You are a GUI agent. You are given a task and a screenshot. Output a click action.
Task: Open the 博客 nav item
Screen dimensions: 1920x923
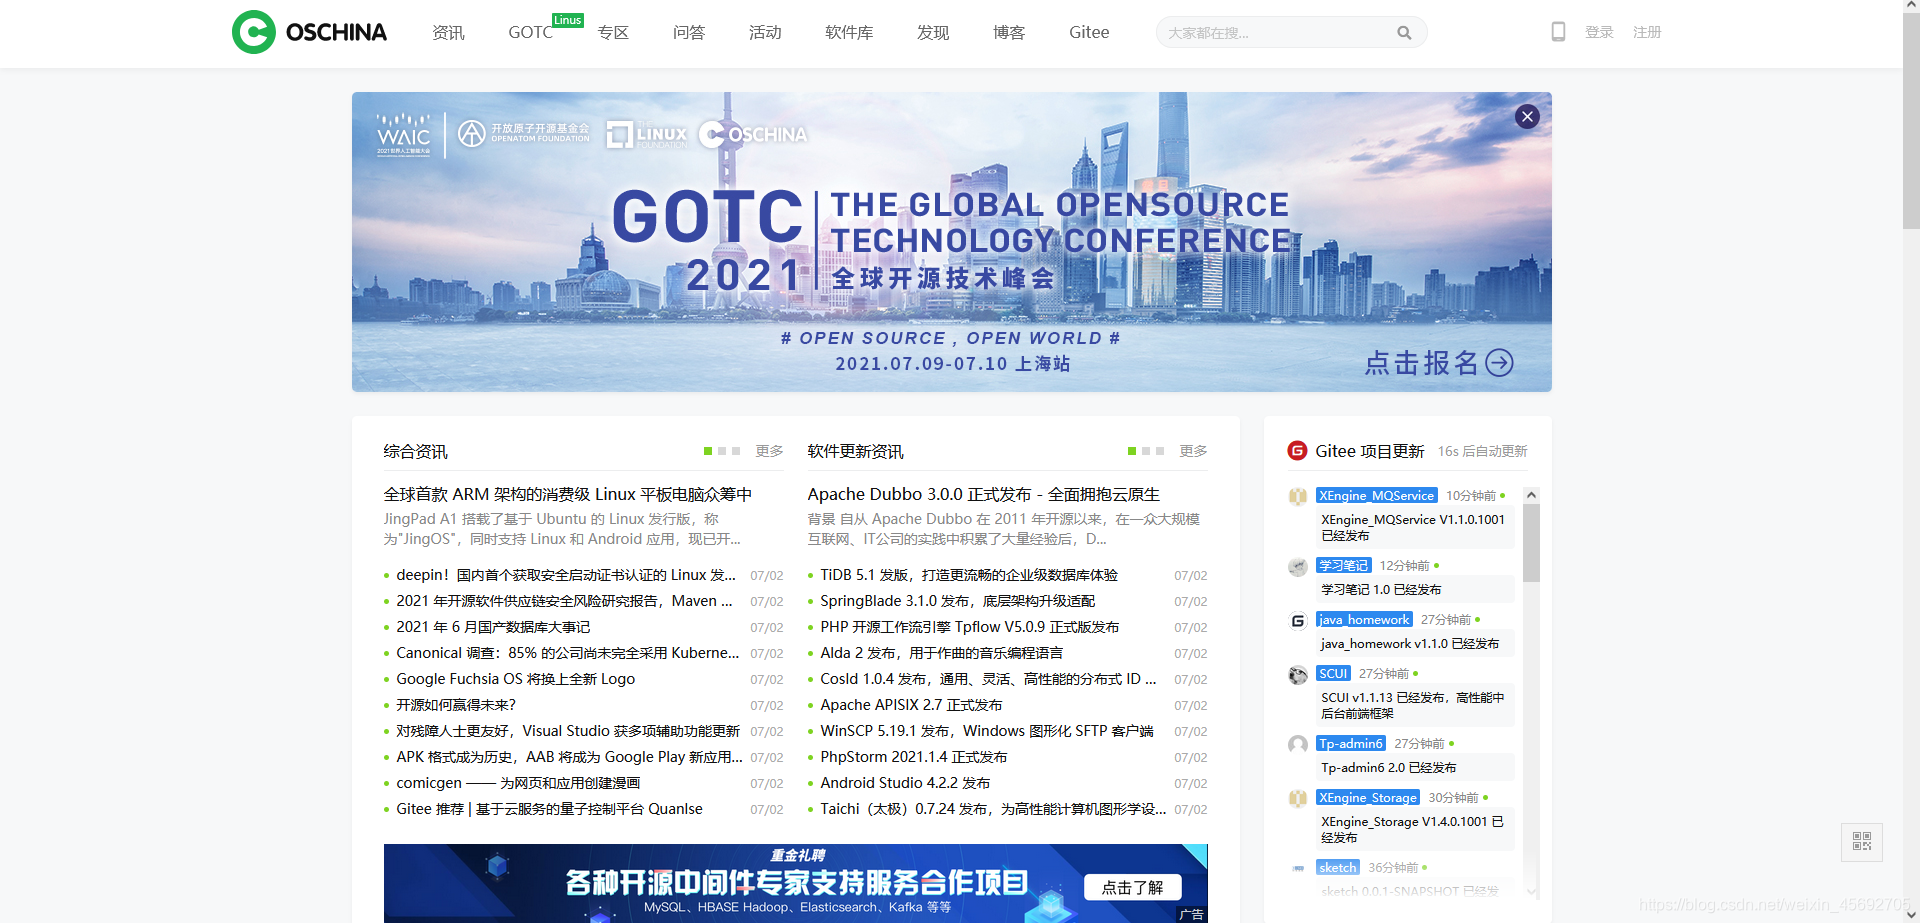point(1009,33)
